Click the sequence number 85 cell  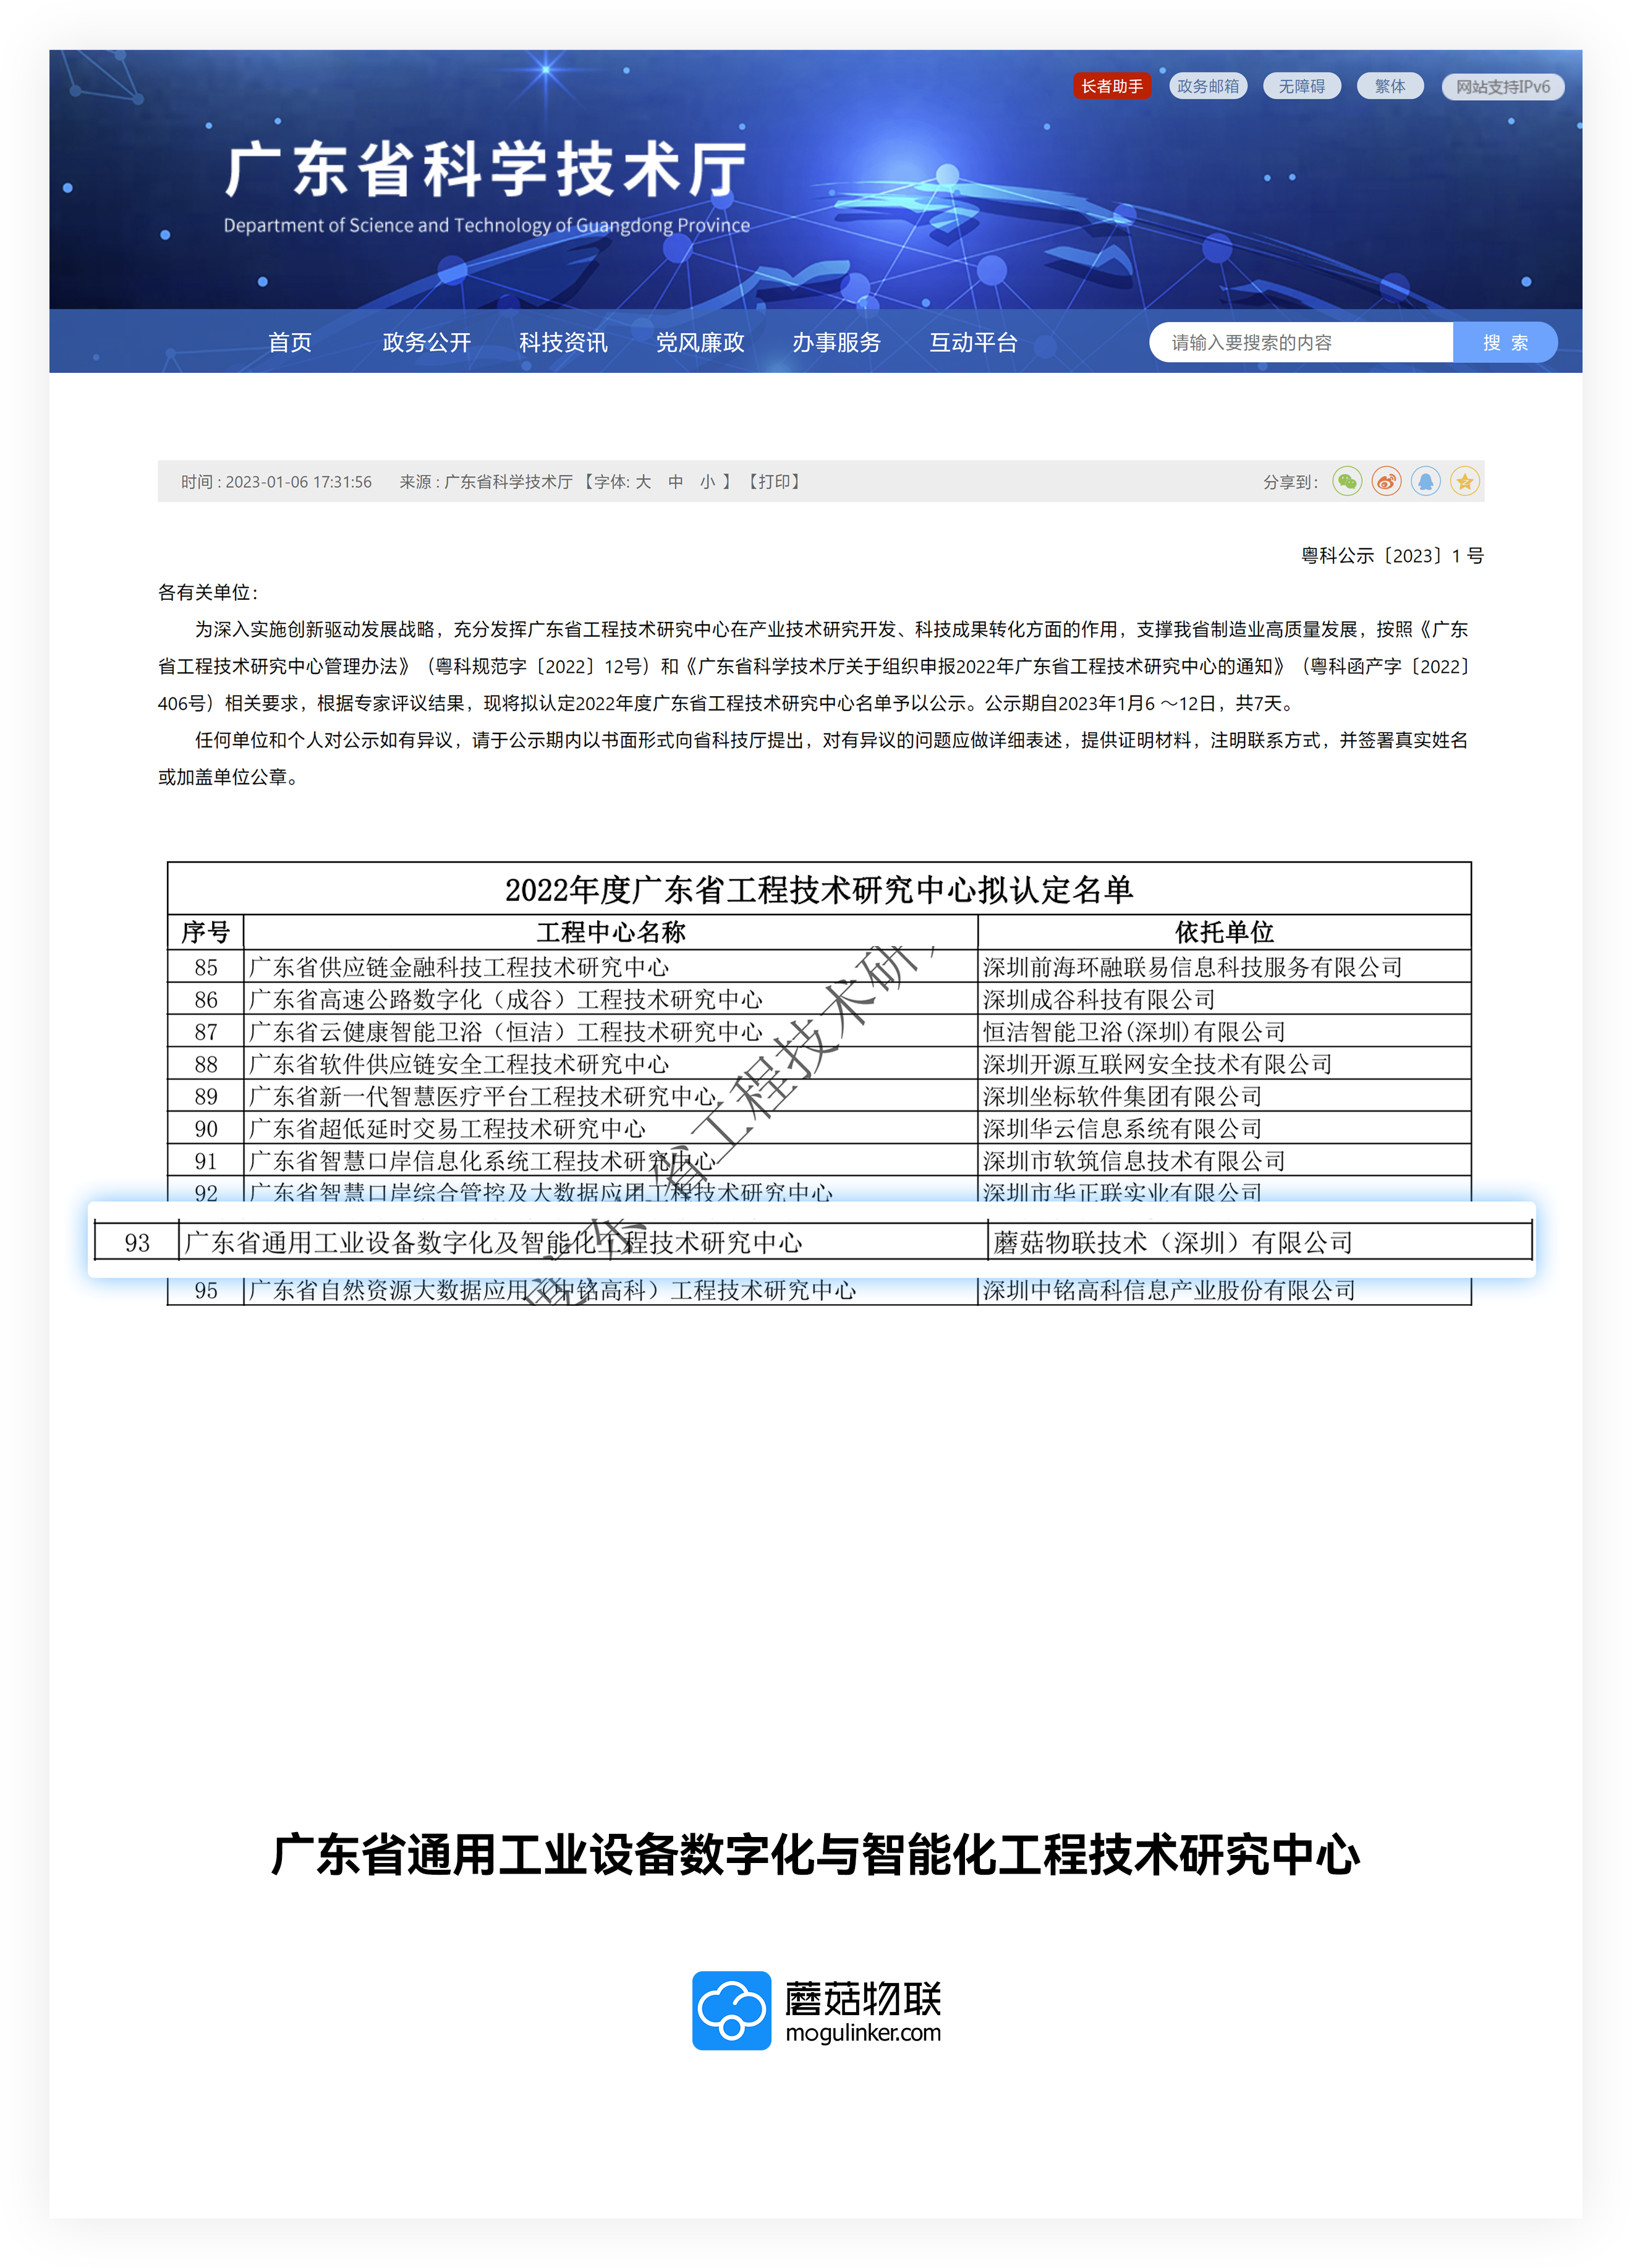[206, 967]
